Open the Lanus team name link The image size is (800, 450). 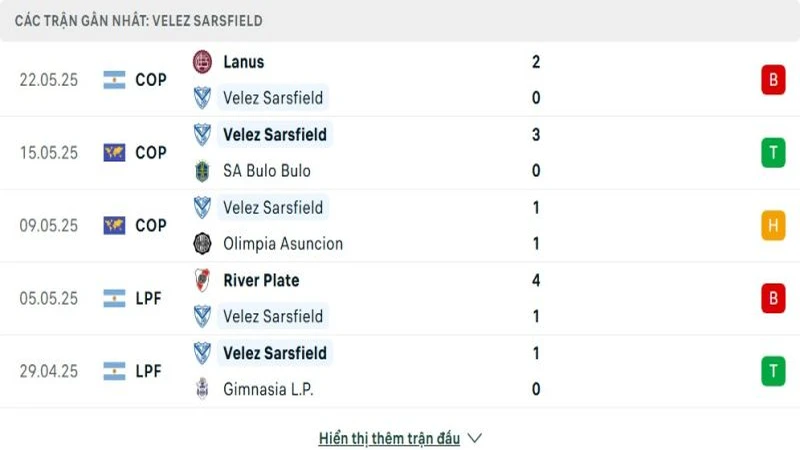[244, 62]
